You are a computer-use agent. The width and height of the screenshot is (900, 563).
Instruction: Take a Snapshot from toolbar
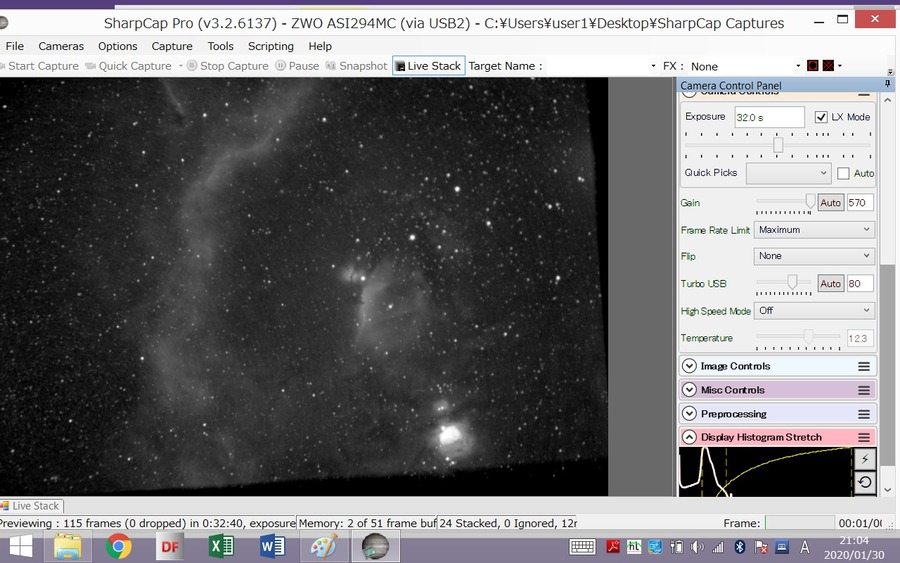356,66
